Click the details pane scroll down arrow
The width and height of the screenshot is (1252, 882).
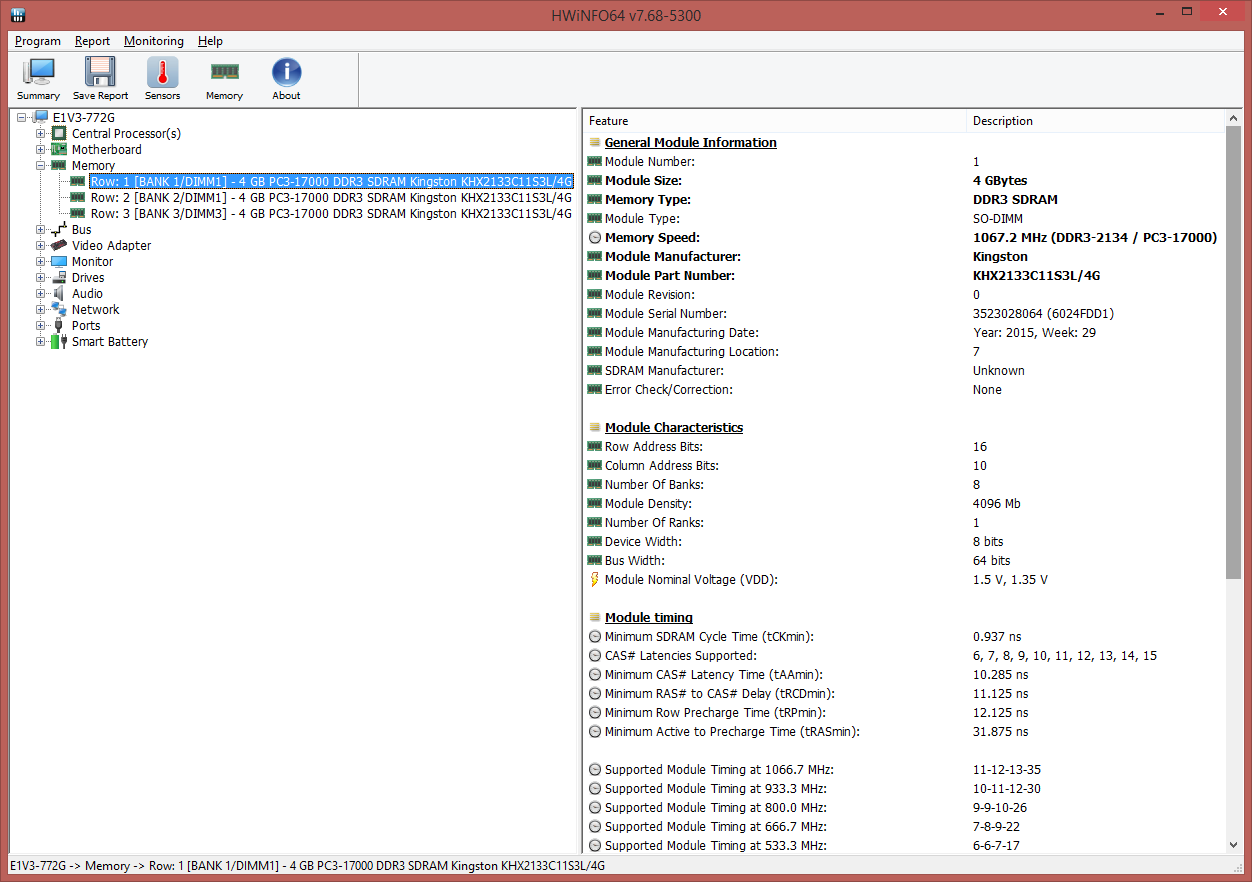[x=1233, y=844]
